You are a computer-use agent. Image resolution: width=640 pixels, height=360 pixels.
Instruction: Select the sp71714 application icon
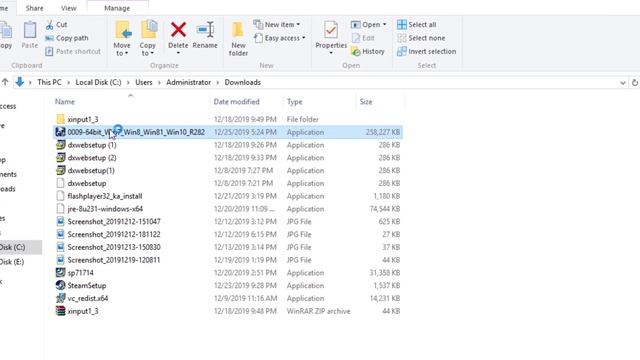(x=60, y=273)
